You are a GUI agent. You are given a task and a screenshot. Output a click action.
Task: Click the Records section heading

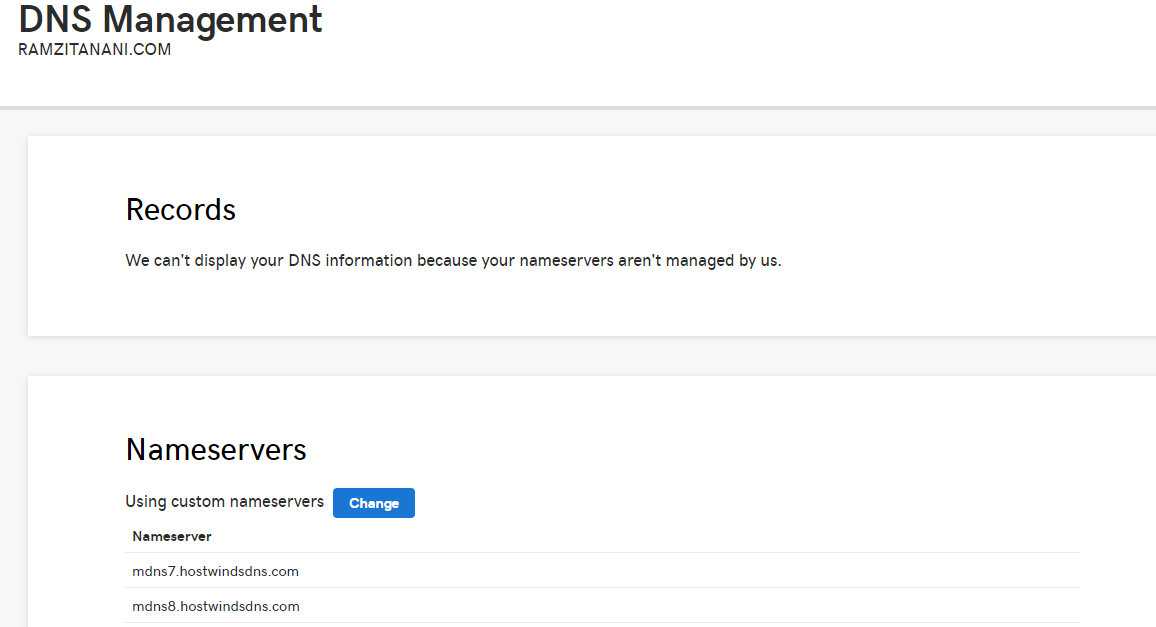181,209
